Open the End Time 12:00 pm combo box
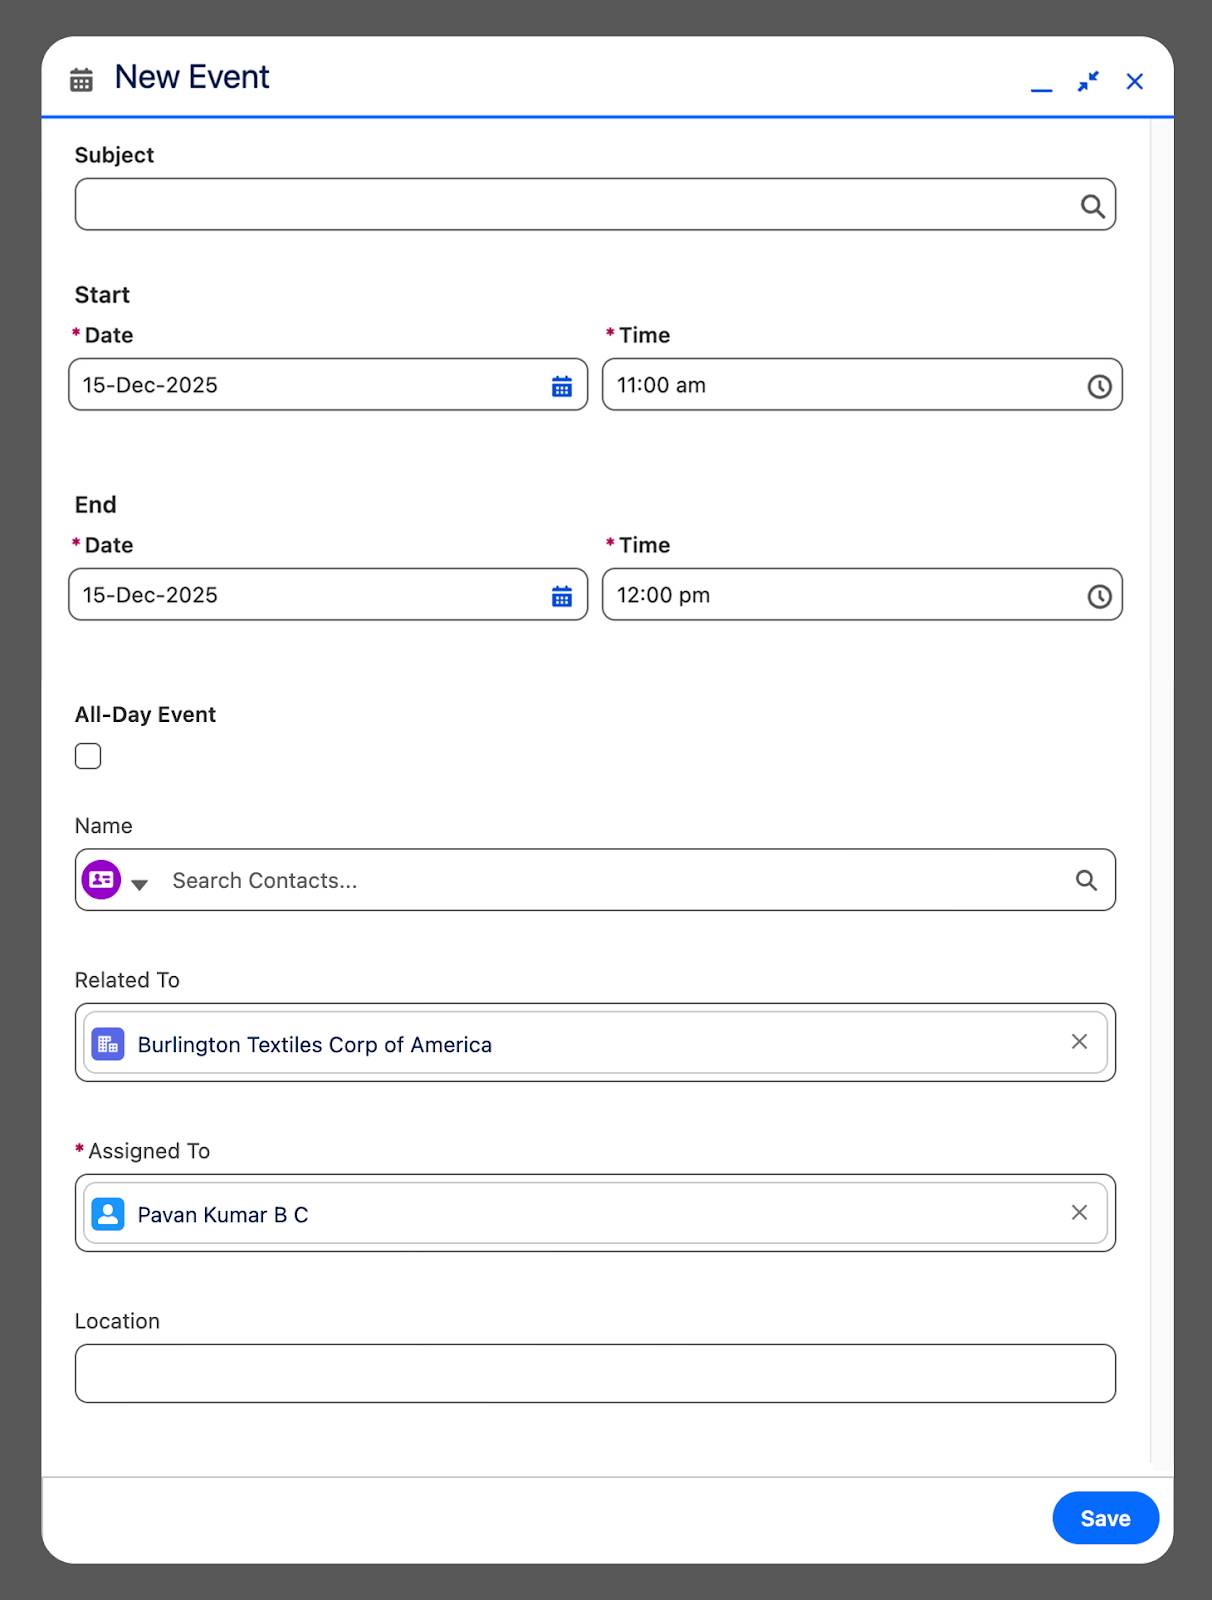The height and width of the screenshot is (1600, 1212). [840, 595]
